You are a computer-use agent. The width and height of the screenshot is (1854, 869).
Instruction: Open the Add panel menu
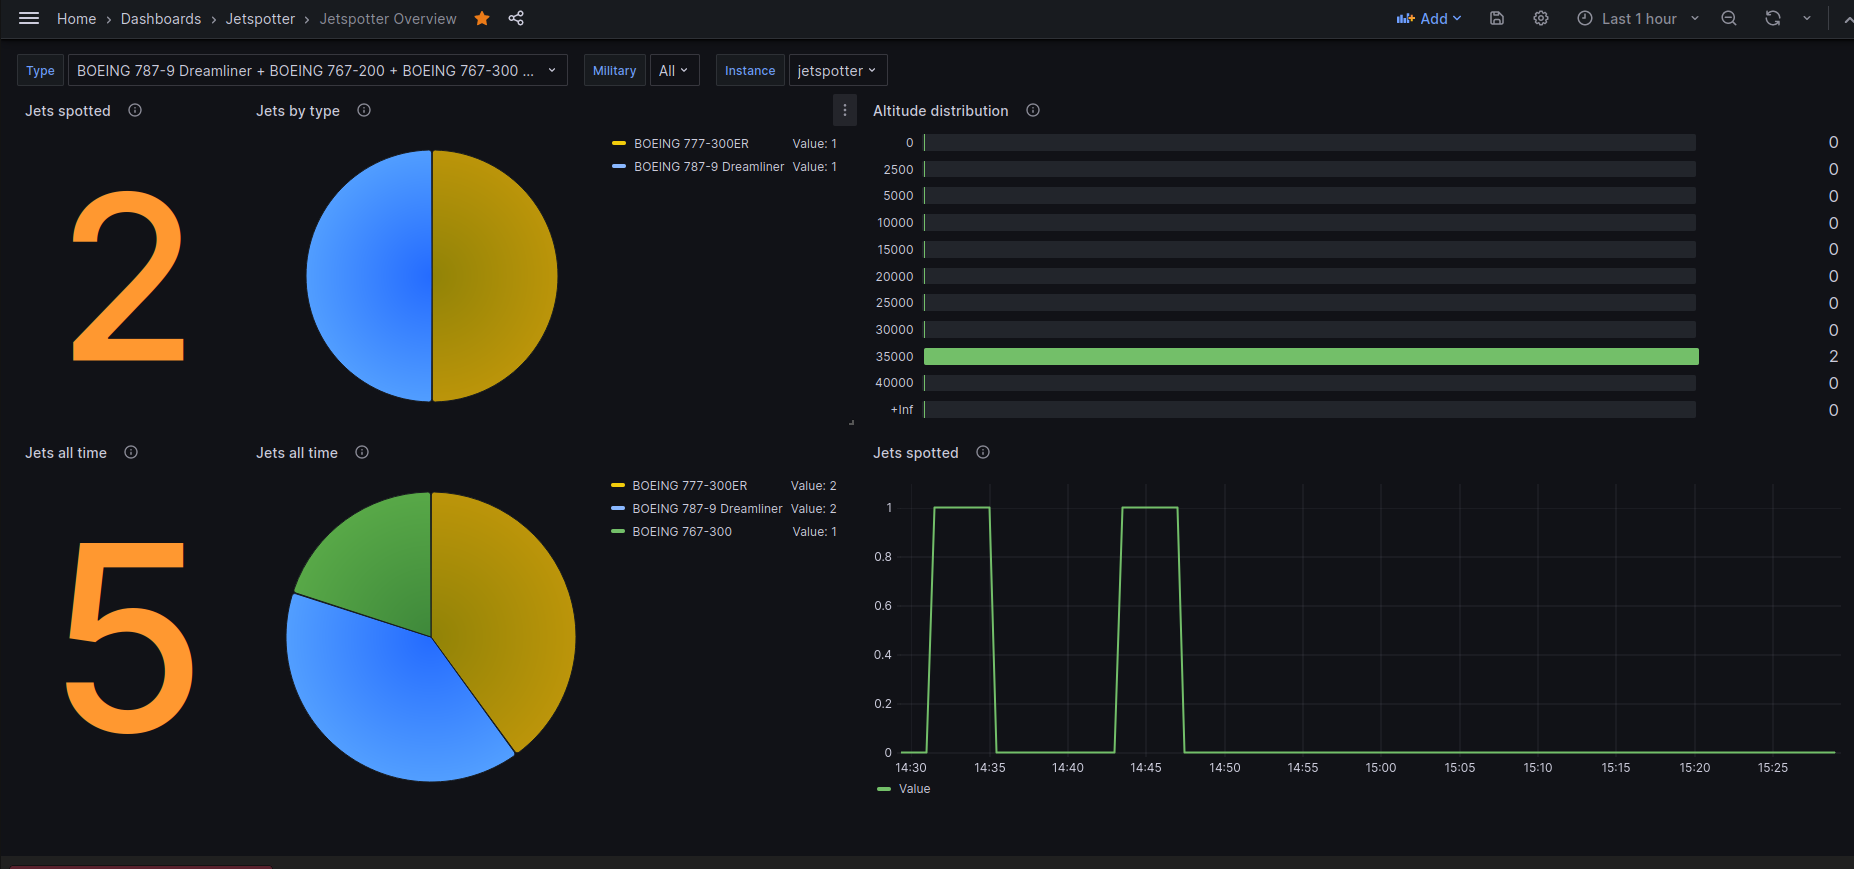click(x=1429, y=18)
